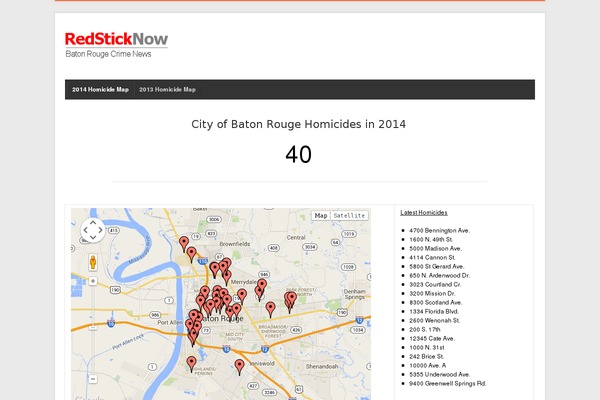The width and height of the screenshot is (600, 400).
Task: Click the marker just above I-110 shield
Action: coord(191,255)
